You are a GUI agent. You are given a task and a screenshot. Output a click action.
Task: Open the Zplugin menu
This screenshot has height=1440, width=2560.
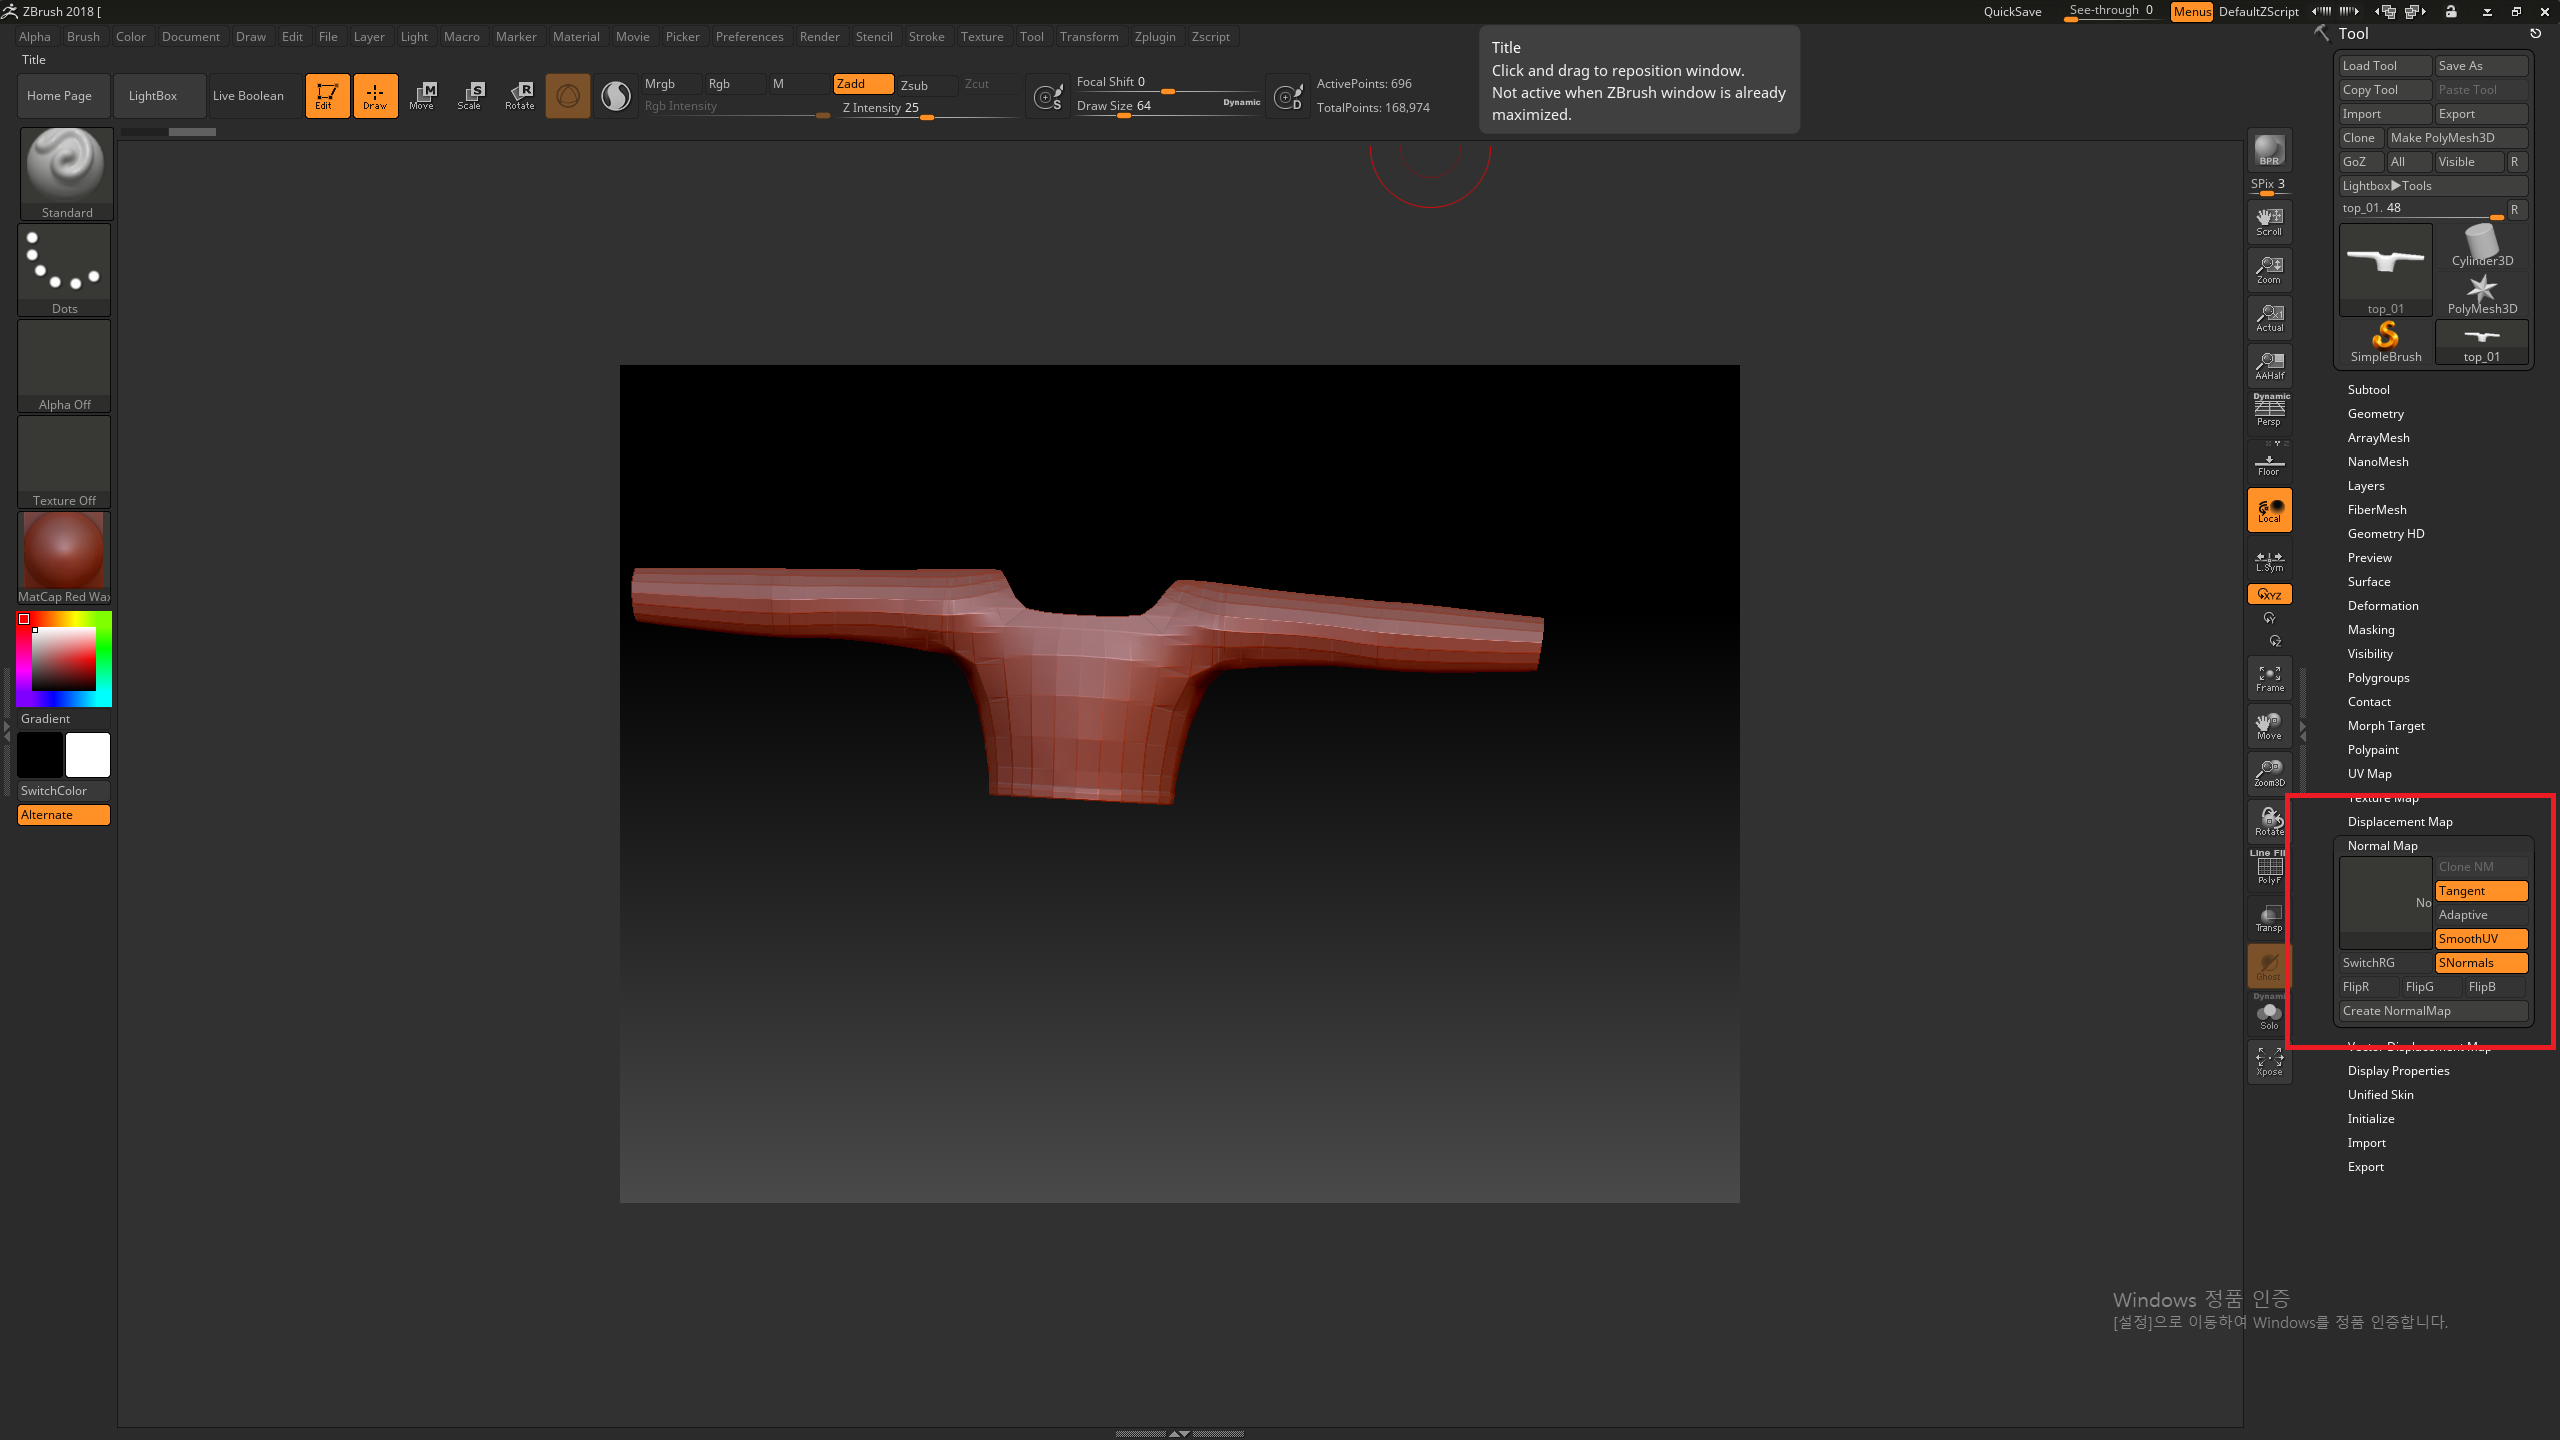click(x=1154, y=37)
